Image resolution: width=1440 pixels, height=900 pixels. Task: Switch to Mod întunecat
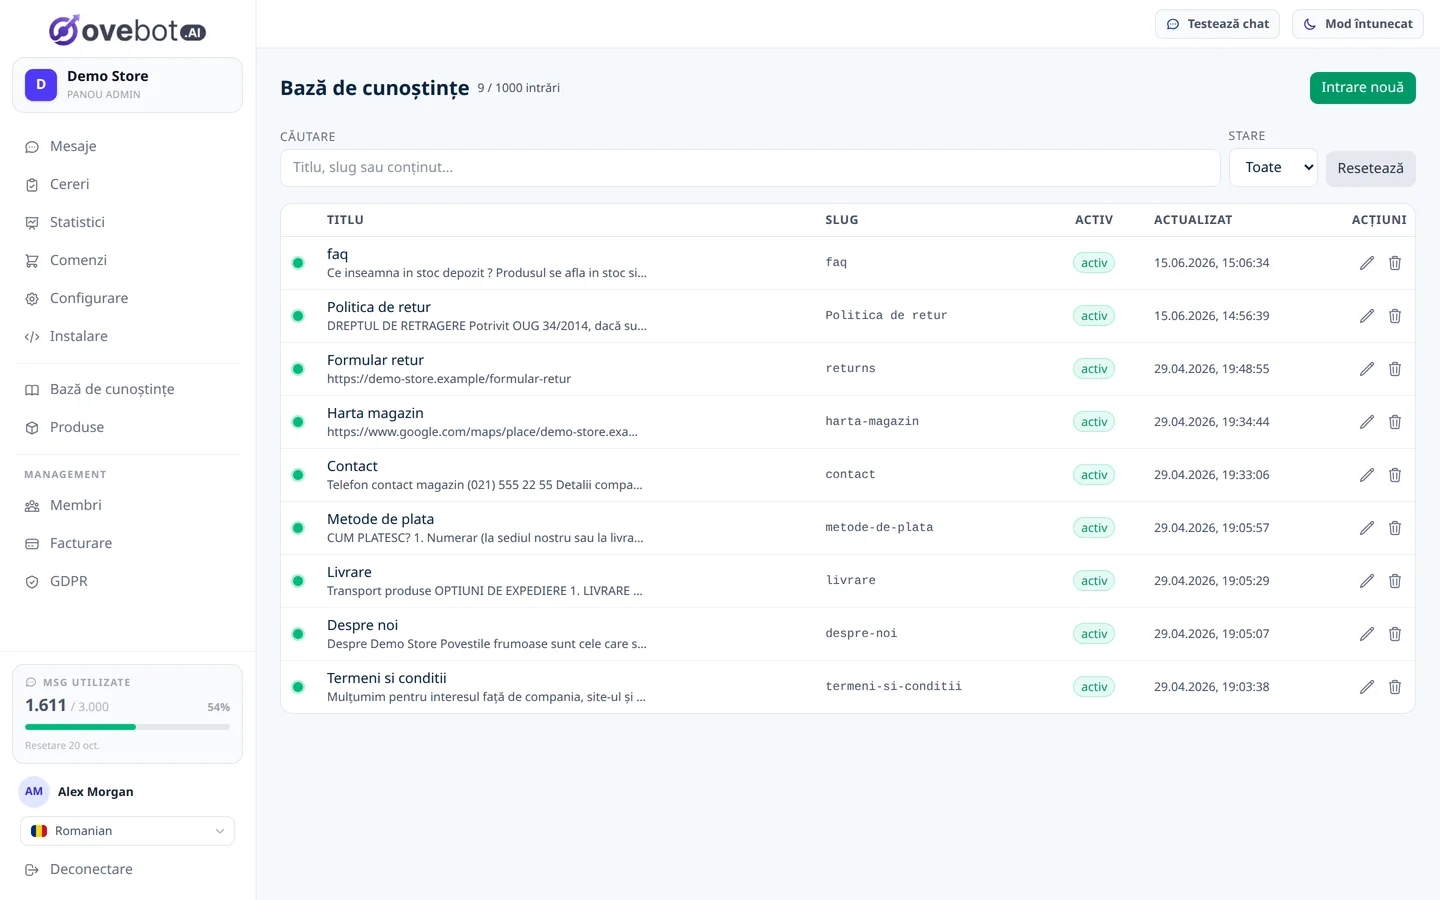[1358, 24]
